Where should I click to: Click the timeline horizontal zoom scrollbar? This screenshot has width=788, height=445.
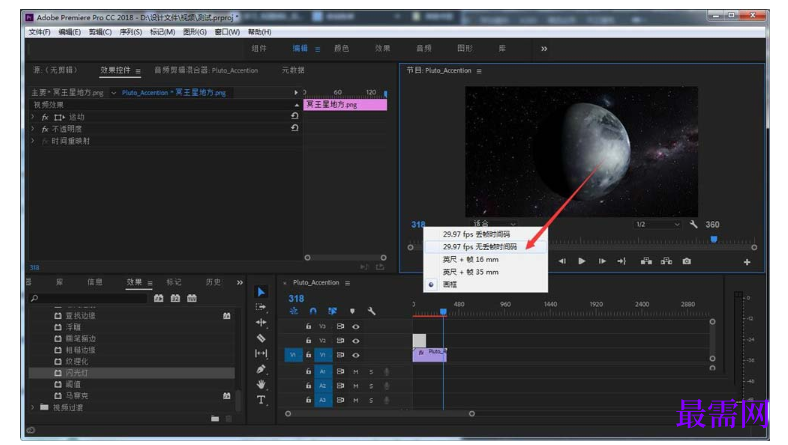[x=380, y=414]
